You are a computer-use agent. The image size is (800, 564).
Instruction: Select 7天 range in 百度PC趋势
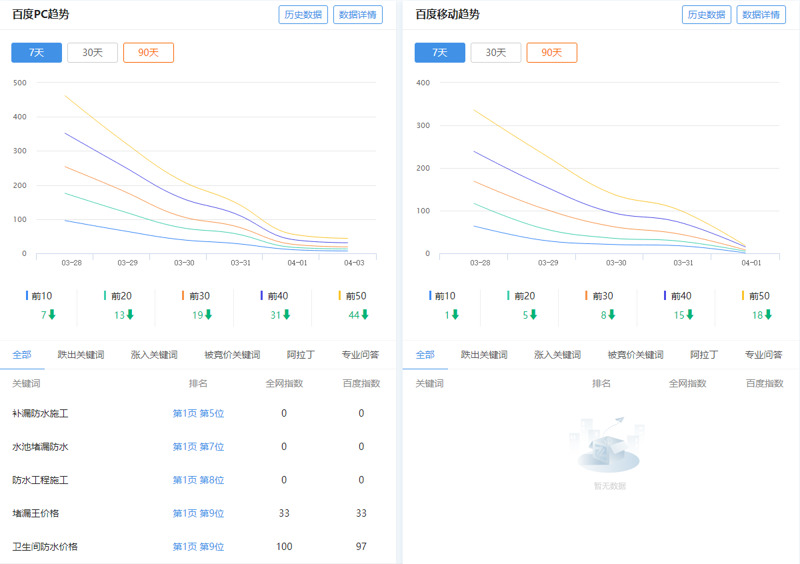[x=36, y=53]
